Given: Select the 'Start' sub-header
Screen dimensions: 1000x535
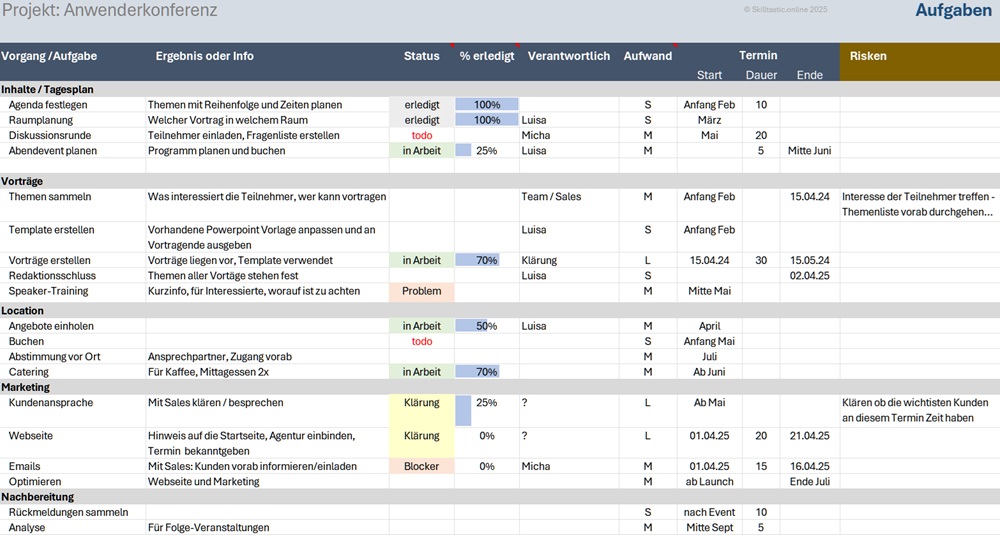Looking at the screenshot, I should click(x=709, y=75).
